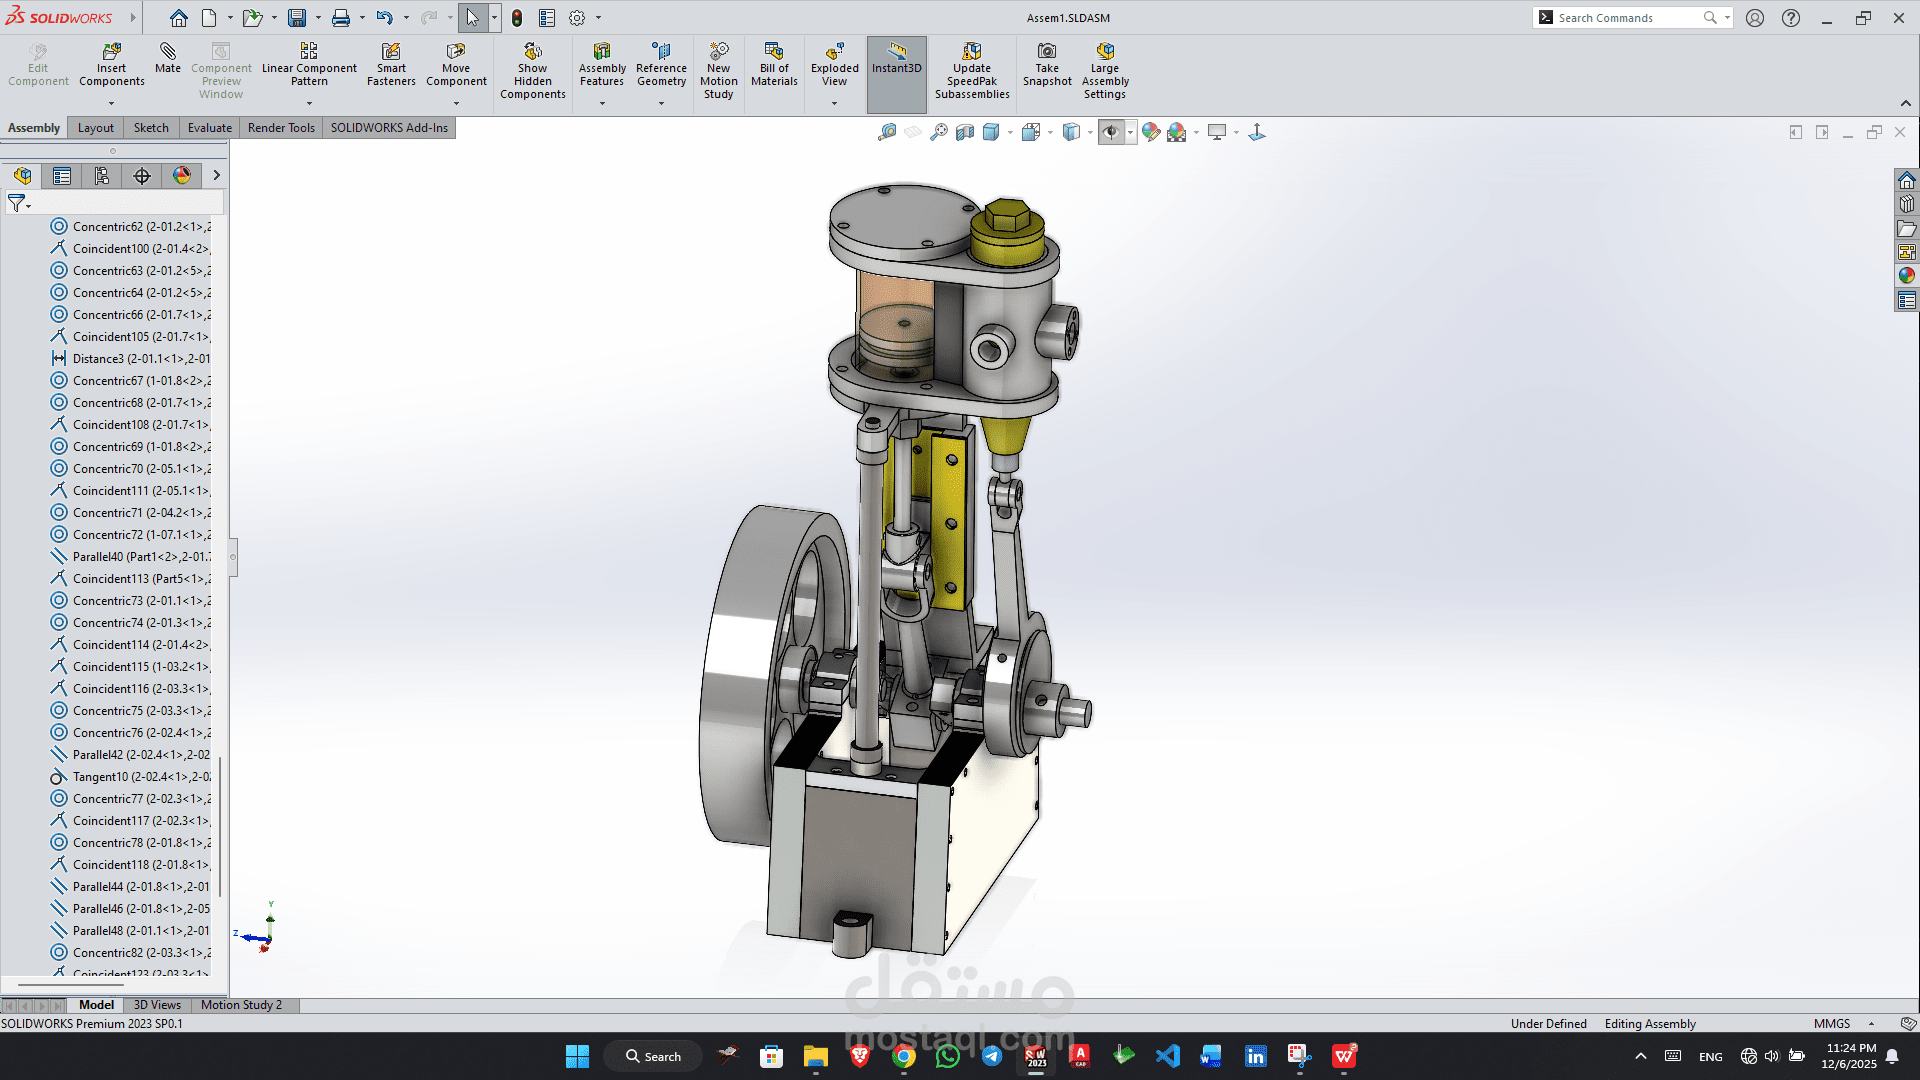
Task: Expand Assembly Features dropdown arrow
Action: (602, 103)
